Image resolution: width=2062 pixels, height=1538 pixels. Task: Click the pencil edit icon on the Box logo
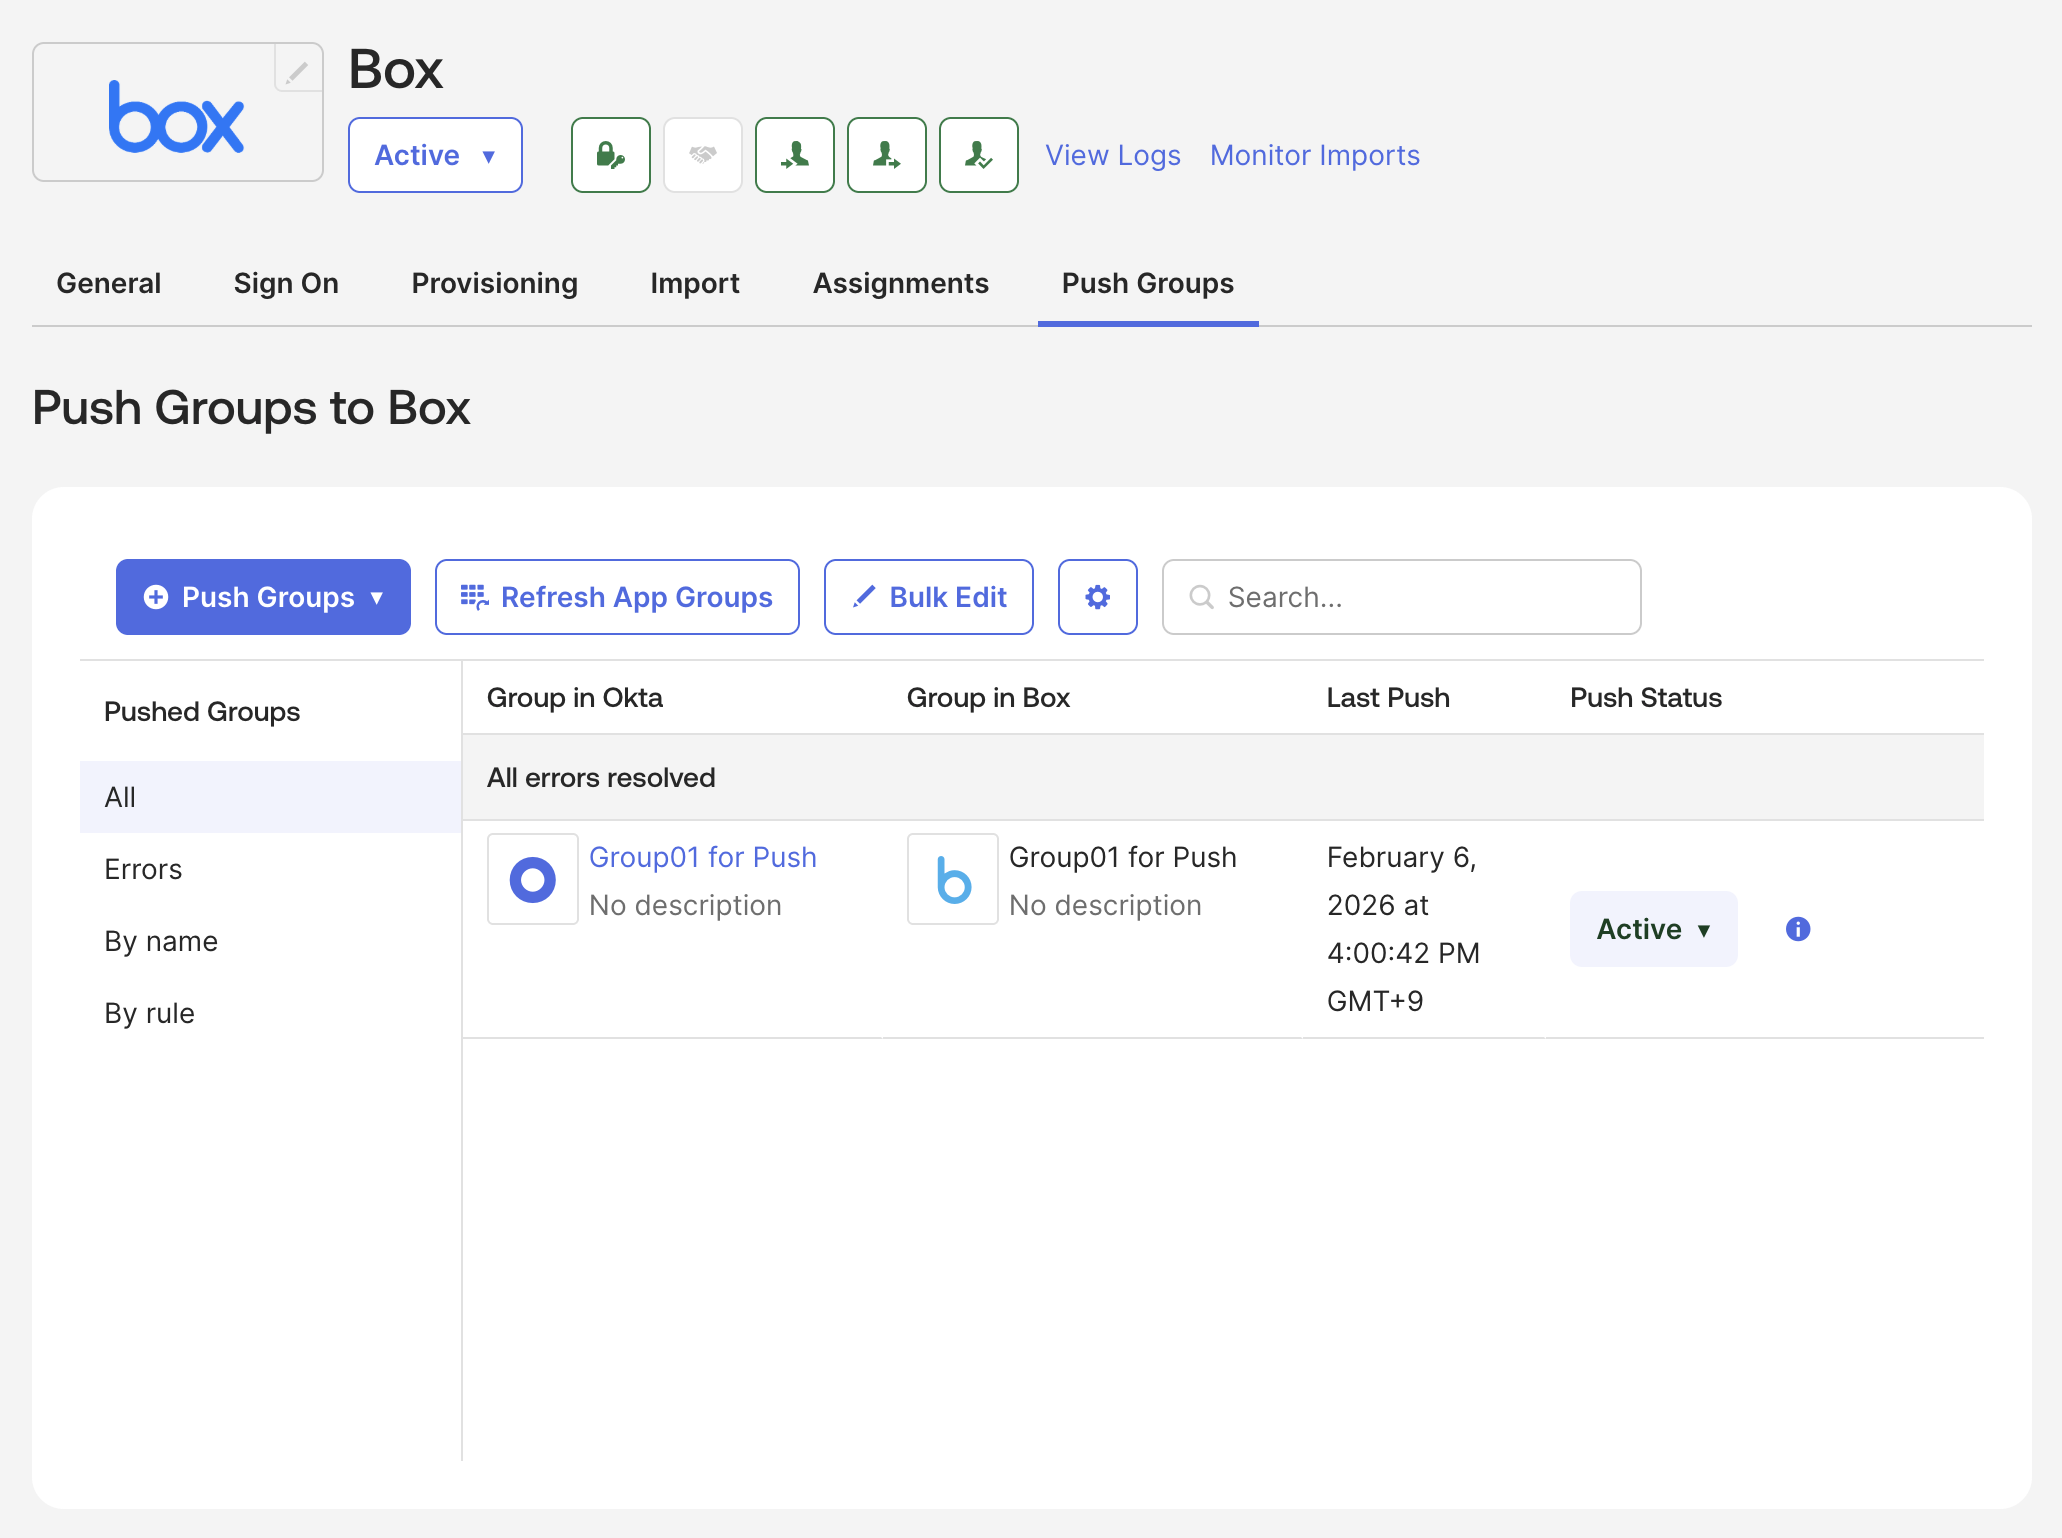(298, 70)
